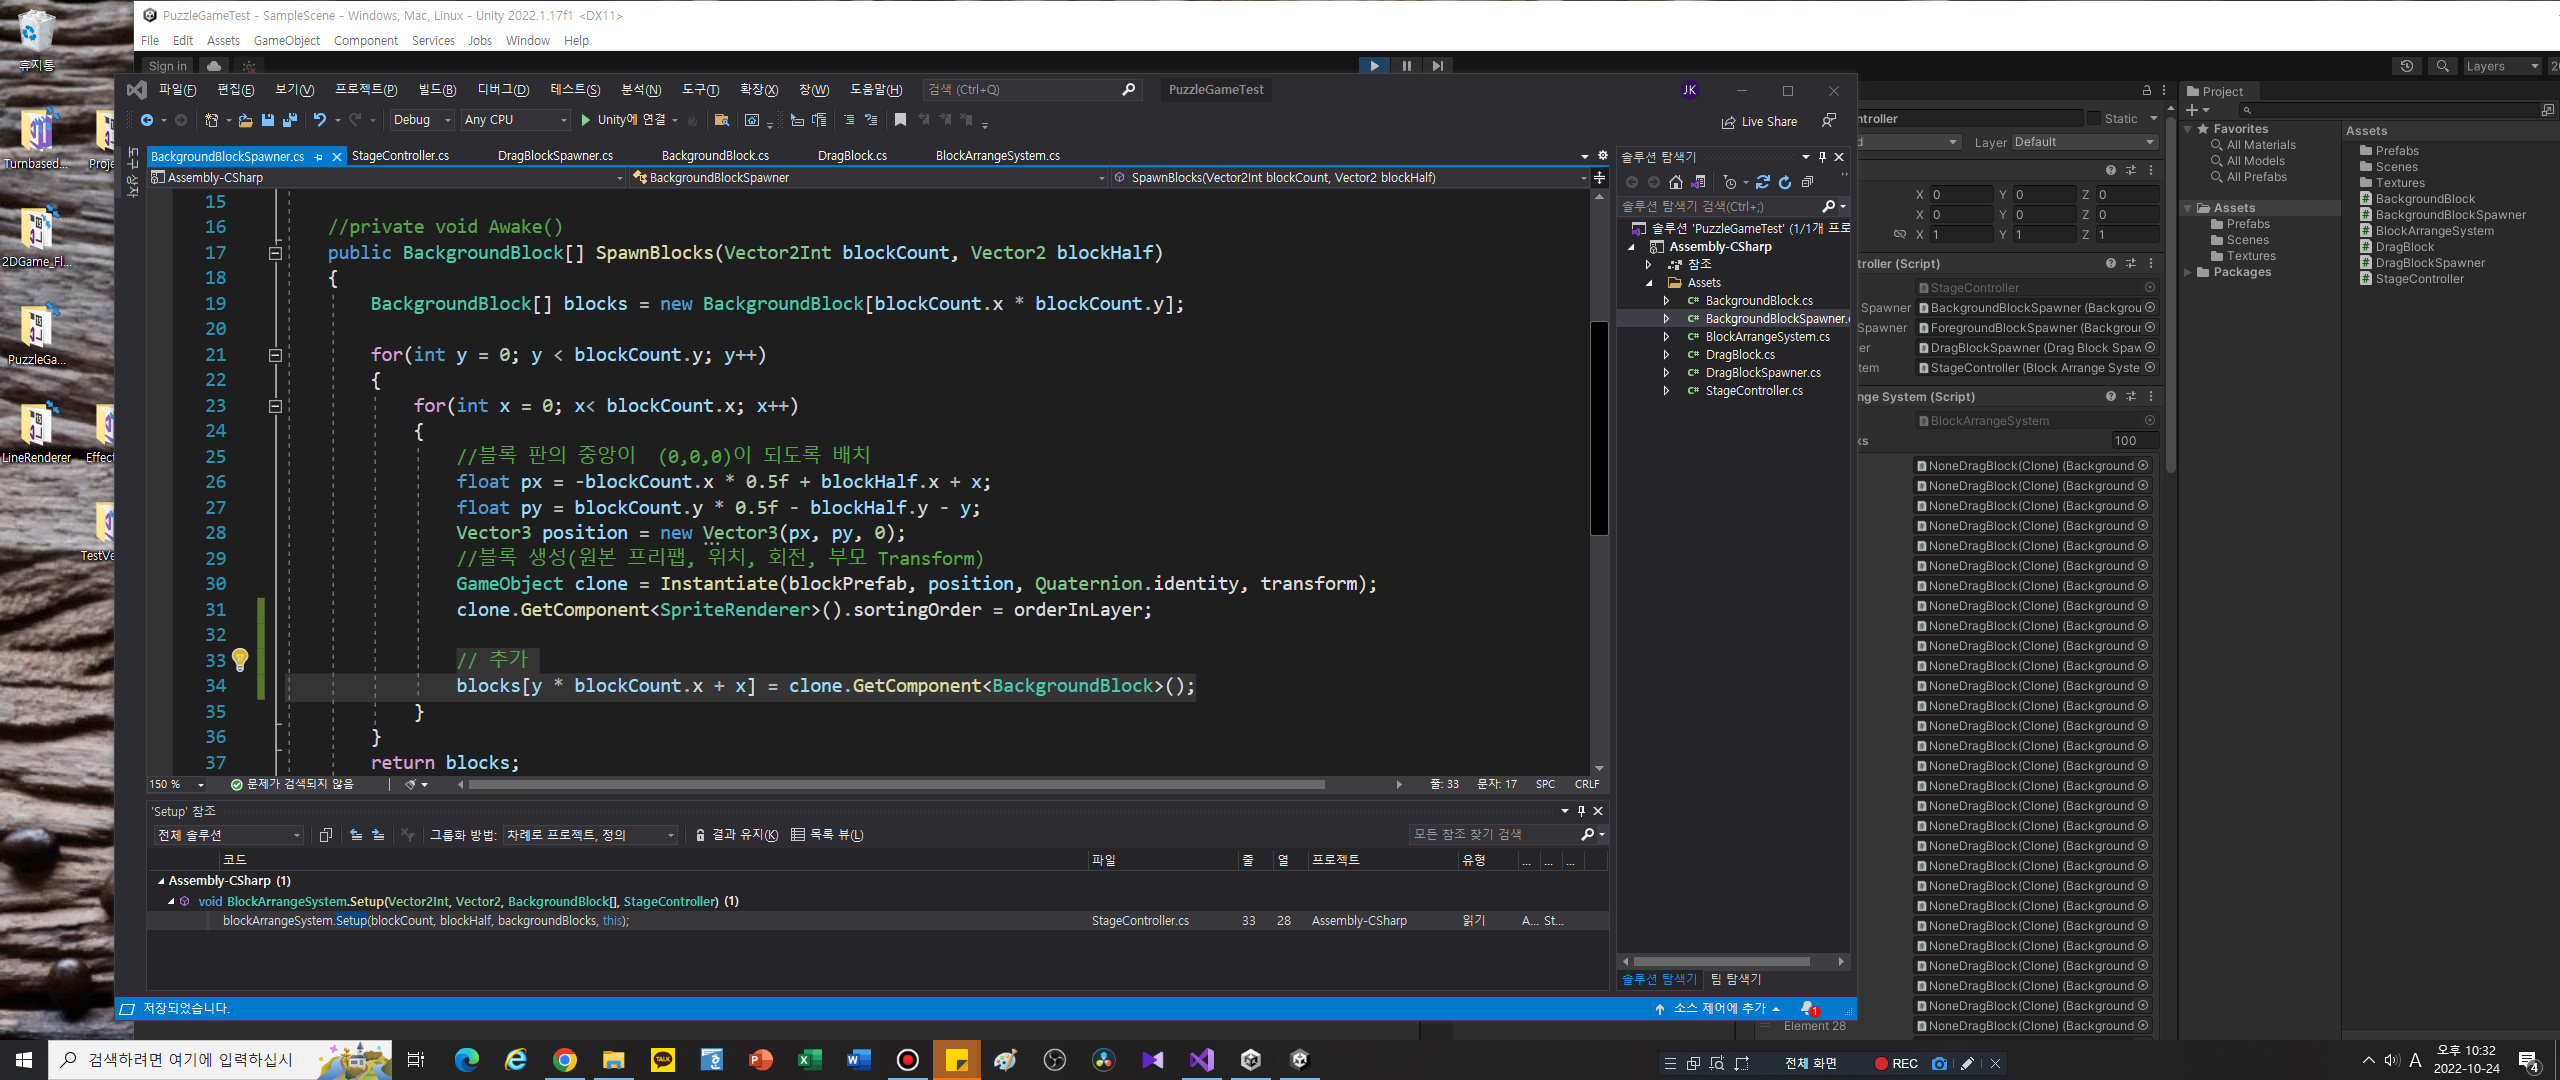Click the Live Share button
2560x1080 pixels.
pos(1759,122)
